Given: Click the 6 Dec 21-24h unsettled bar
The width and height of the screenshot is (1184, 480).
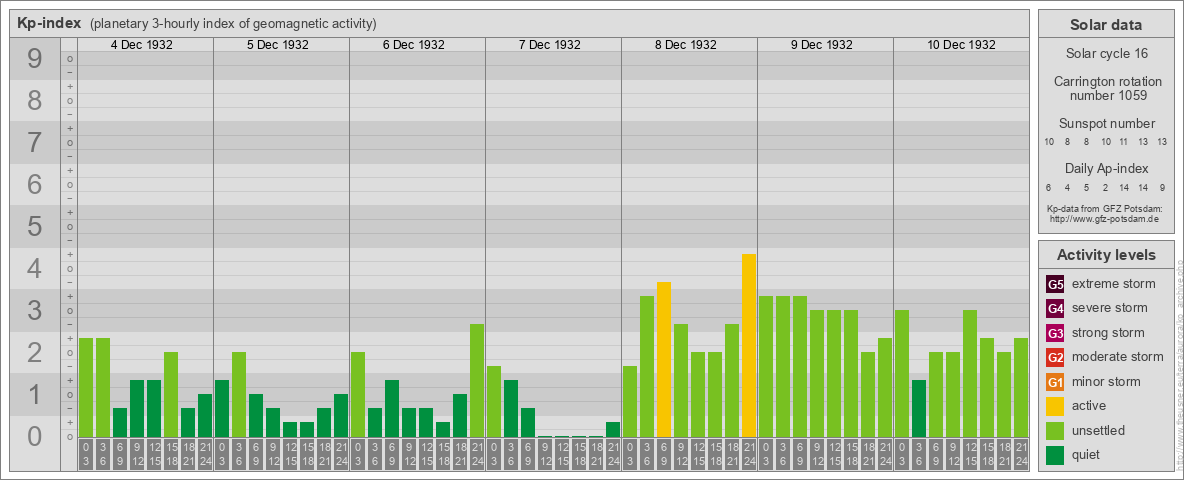Looking at the screenshot, I should coord(476,380).
